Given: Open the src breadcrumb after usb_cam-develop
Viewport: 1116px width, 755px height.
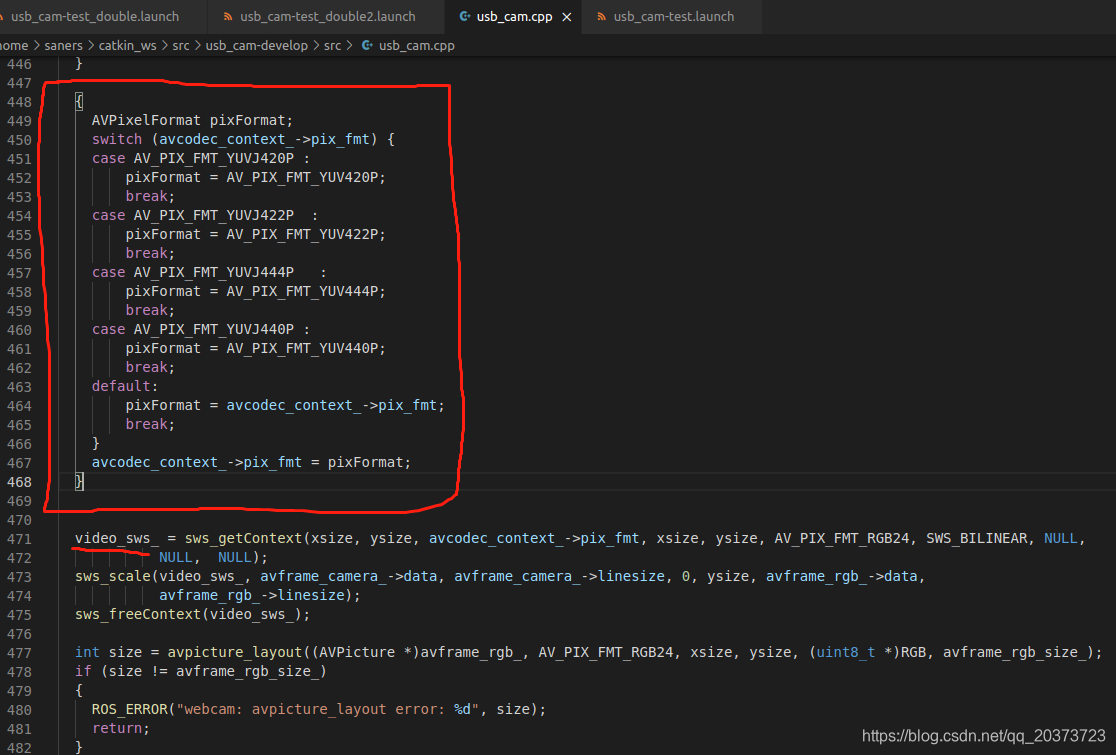Looking at the screenshot, I should [x=332, y=46].
